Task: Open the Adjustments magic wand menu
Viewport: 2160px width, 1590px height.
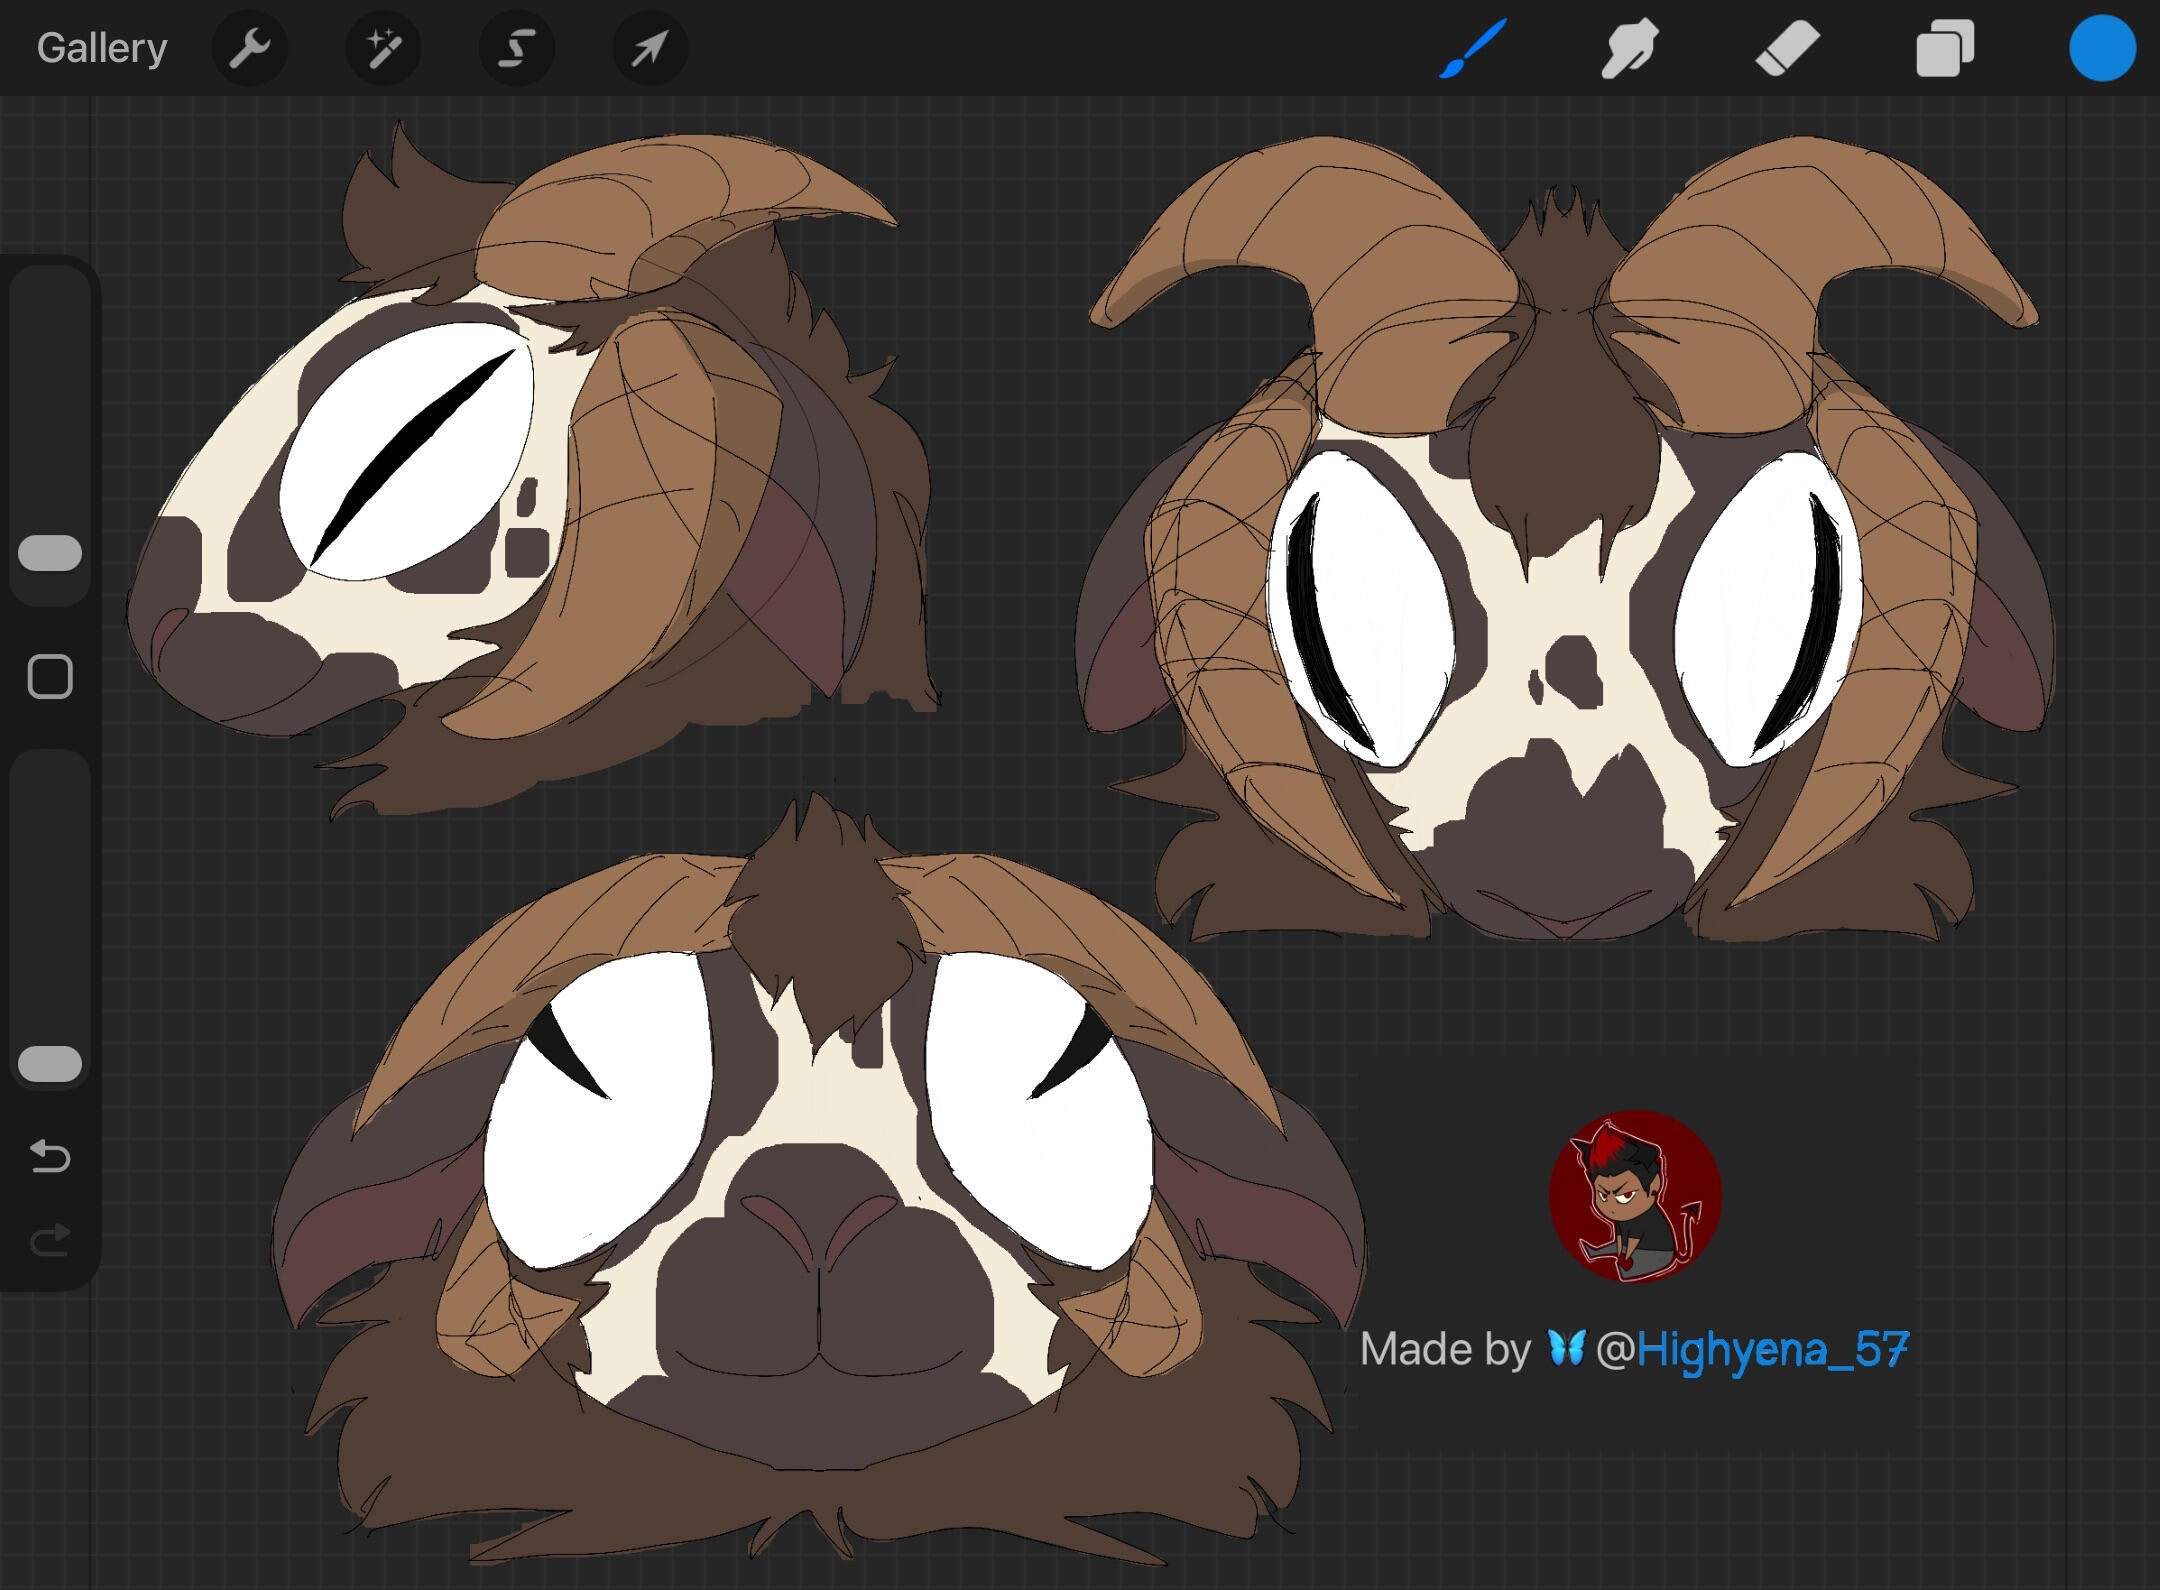Action: click(383, 48)
